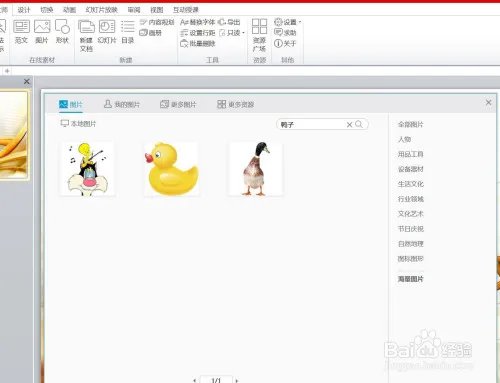Choose the 行业领域 category
This screenshot has width=500, height=383.
[x=411, y=199]
